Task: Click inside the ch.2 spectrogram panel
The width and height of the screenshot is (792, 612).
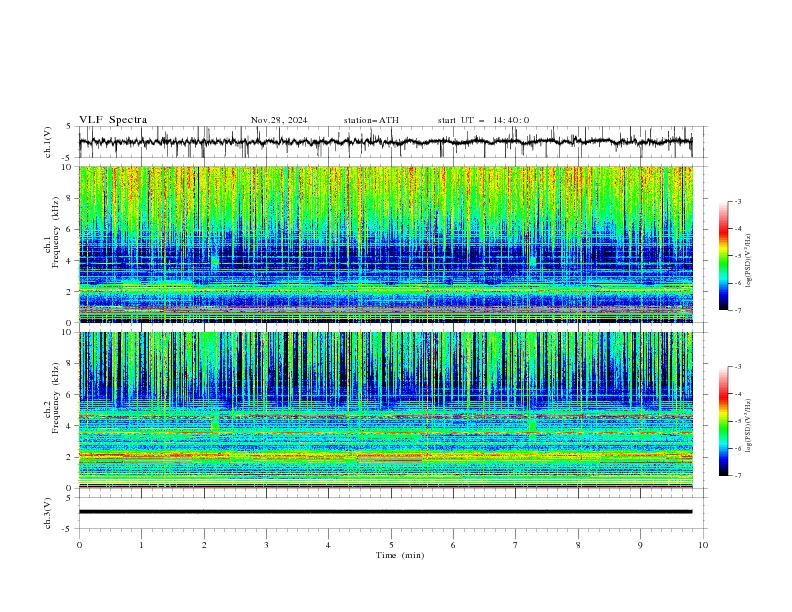Action: click(x=386, y=410)
